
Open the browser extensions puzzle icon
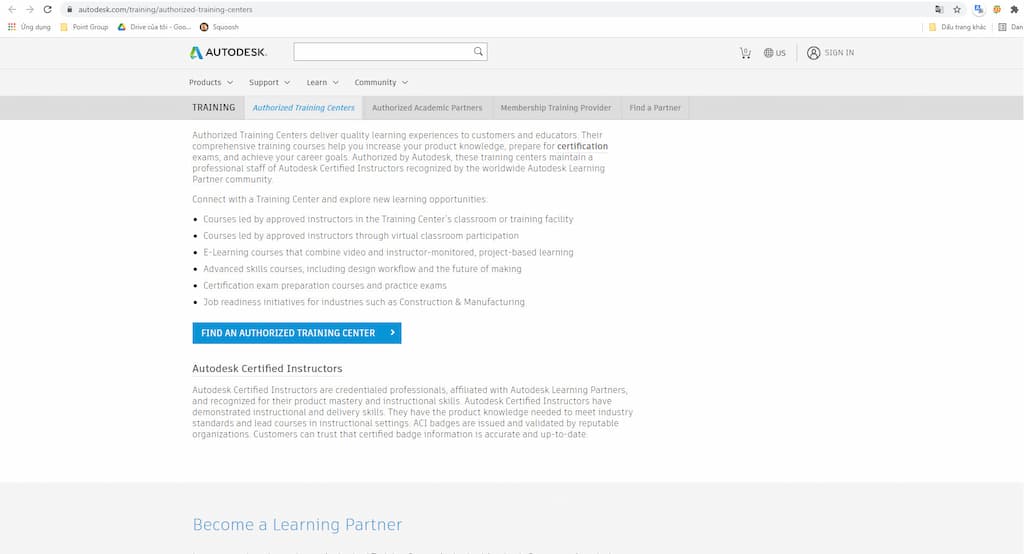click(x=1014, y=9)
